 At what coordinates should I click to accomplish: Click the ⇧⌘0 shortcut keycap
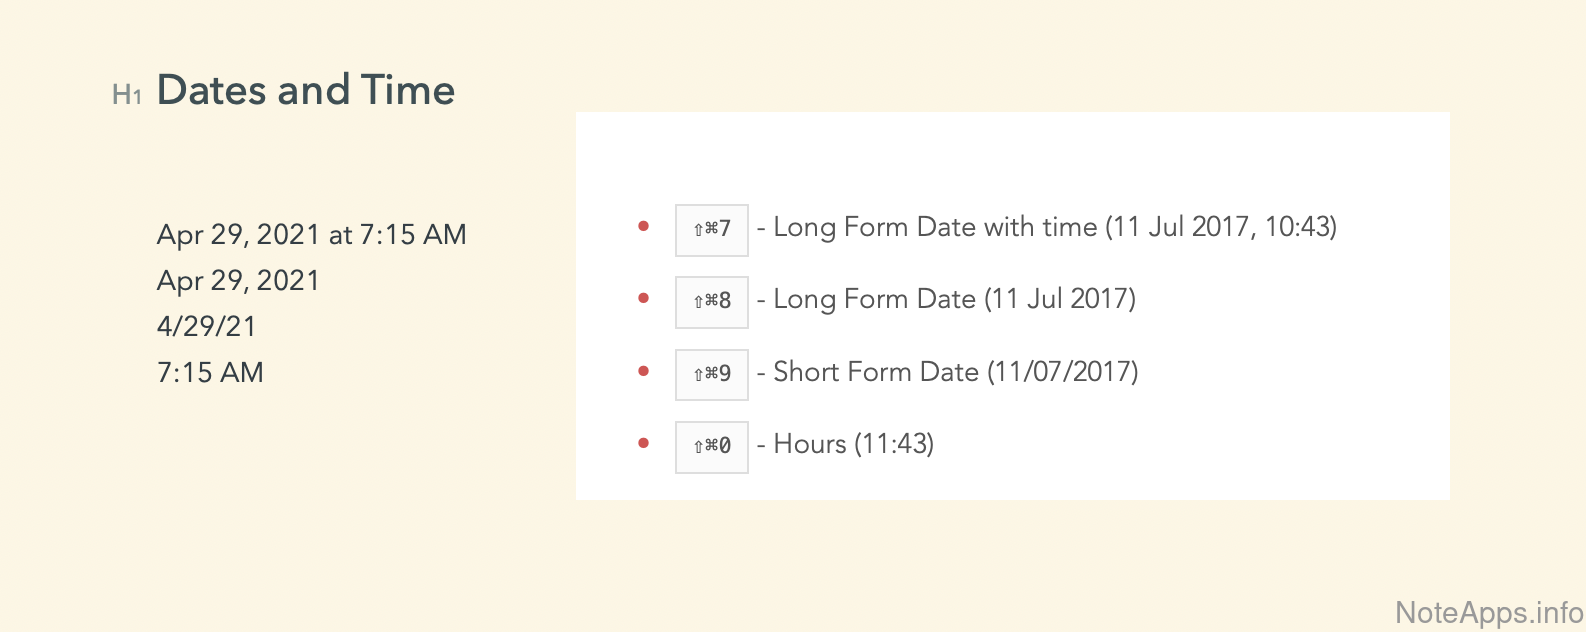[x=712, y=446]
